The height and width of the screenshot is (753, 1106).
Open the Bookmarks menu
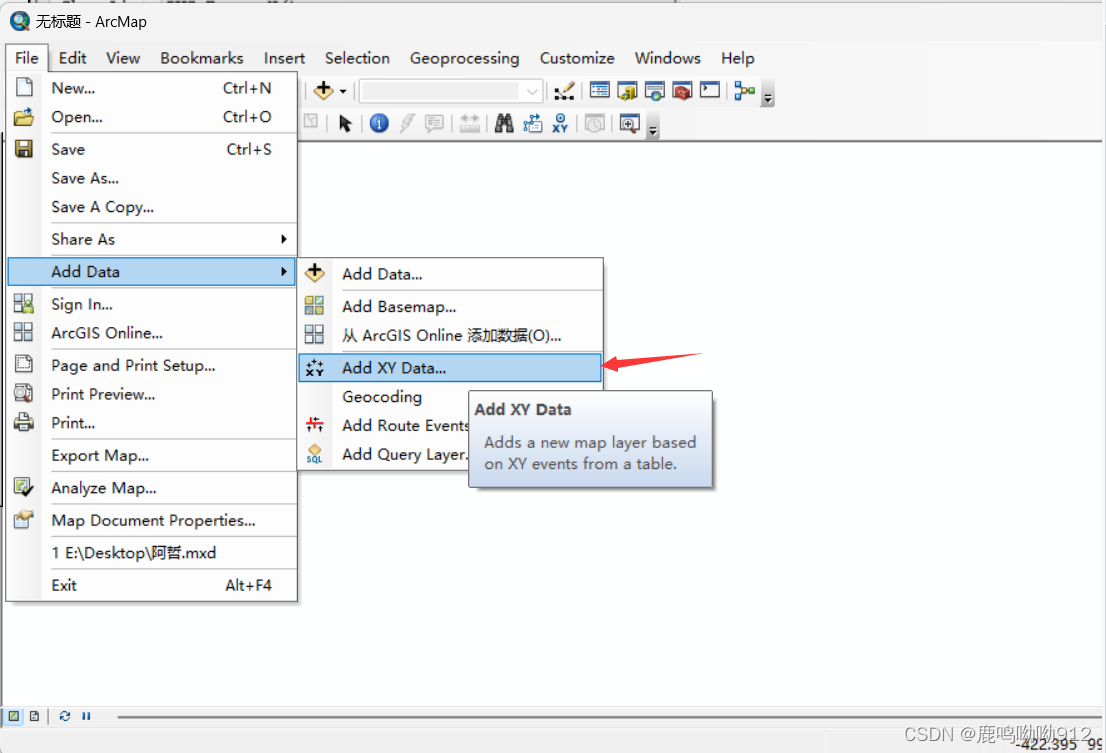[x=202, y=58]
